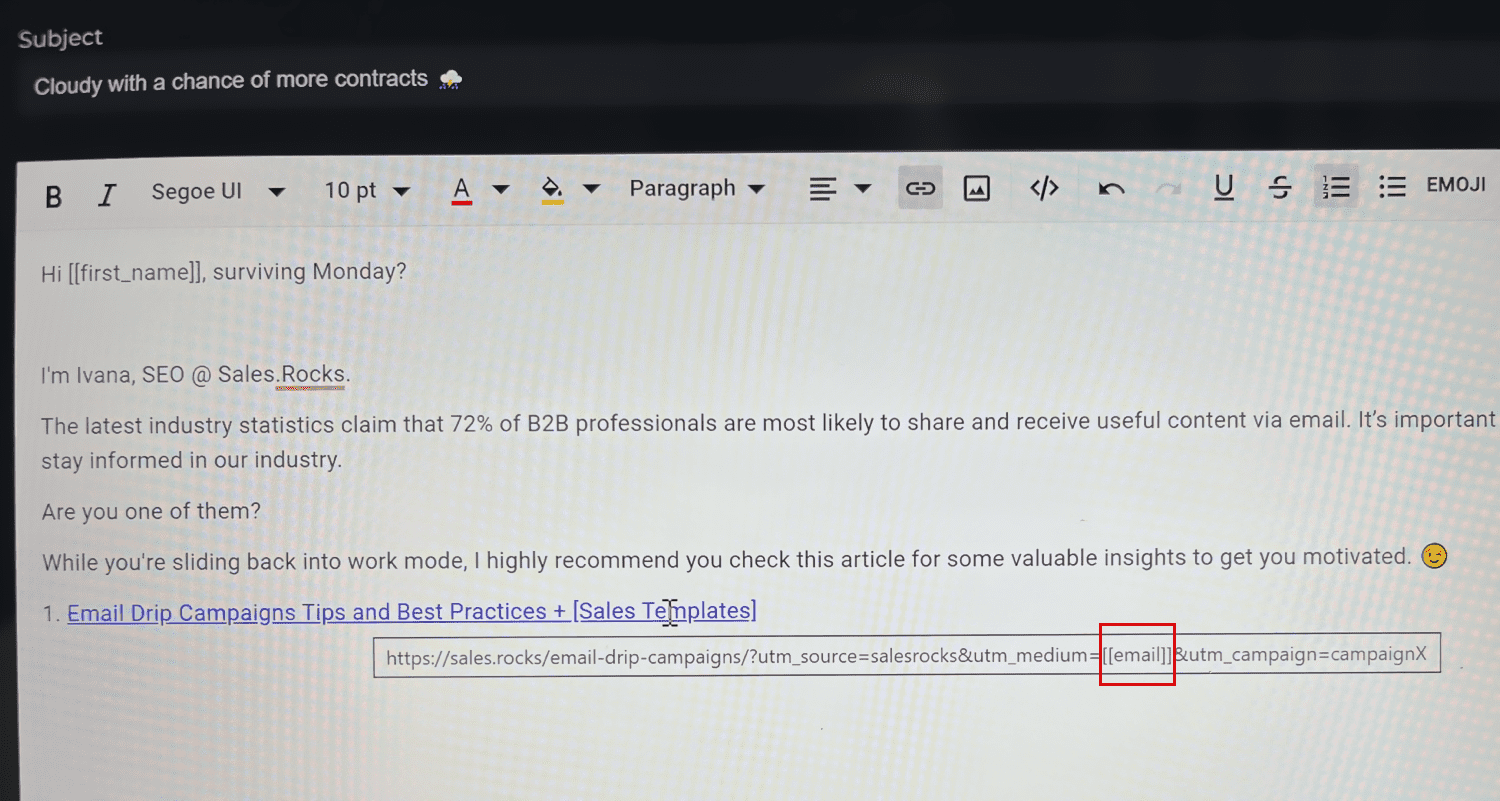Toggle the numbered list
This screenshot has width=1500, height=801.
click(x=1336, y=187)
